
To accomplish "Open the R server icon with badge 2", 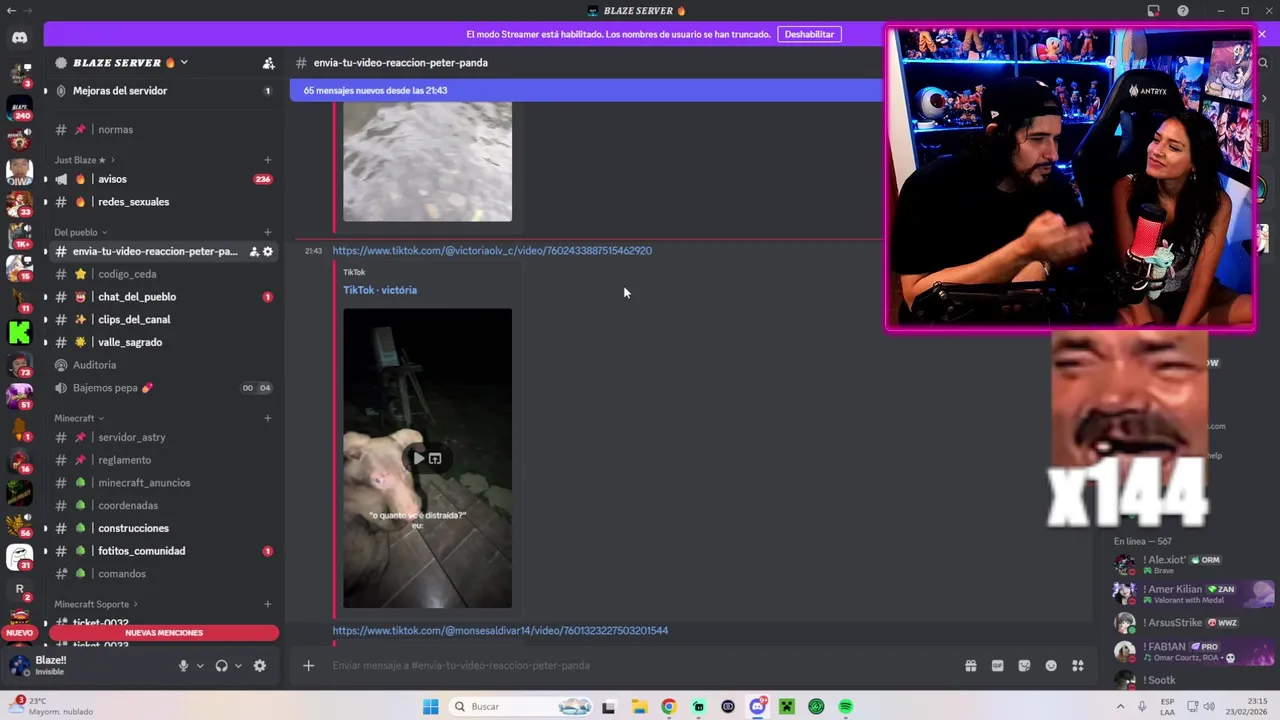I will [19, 590].
